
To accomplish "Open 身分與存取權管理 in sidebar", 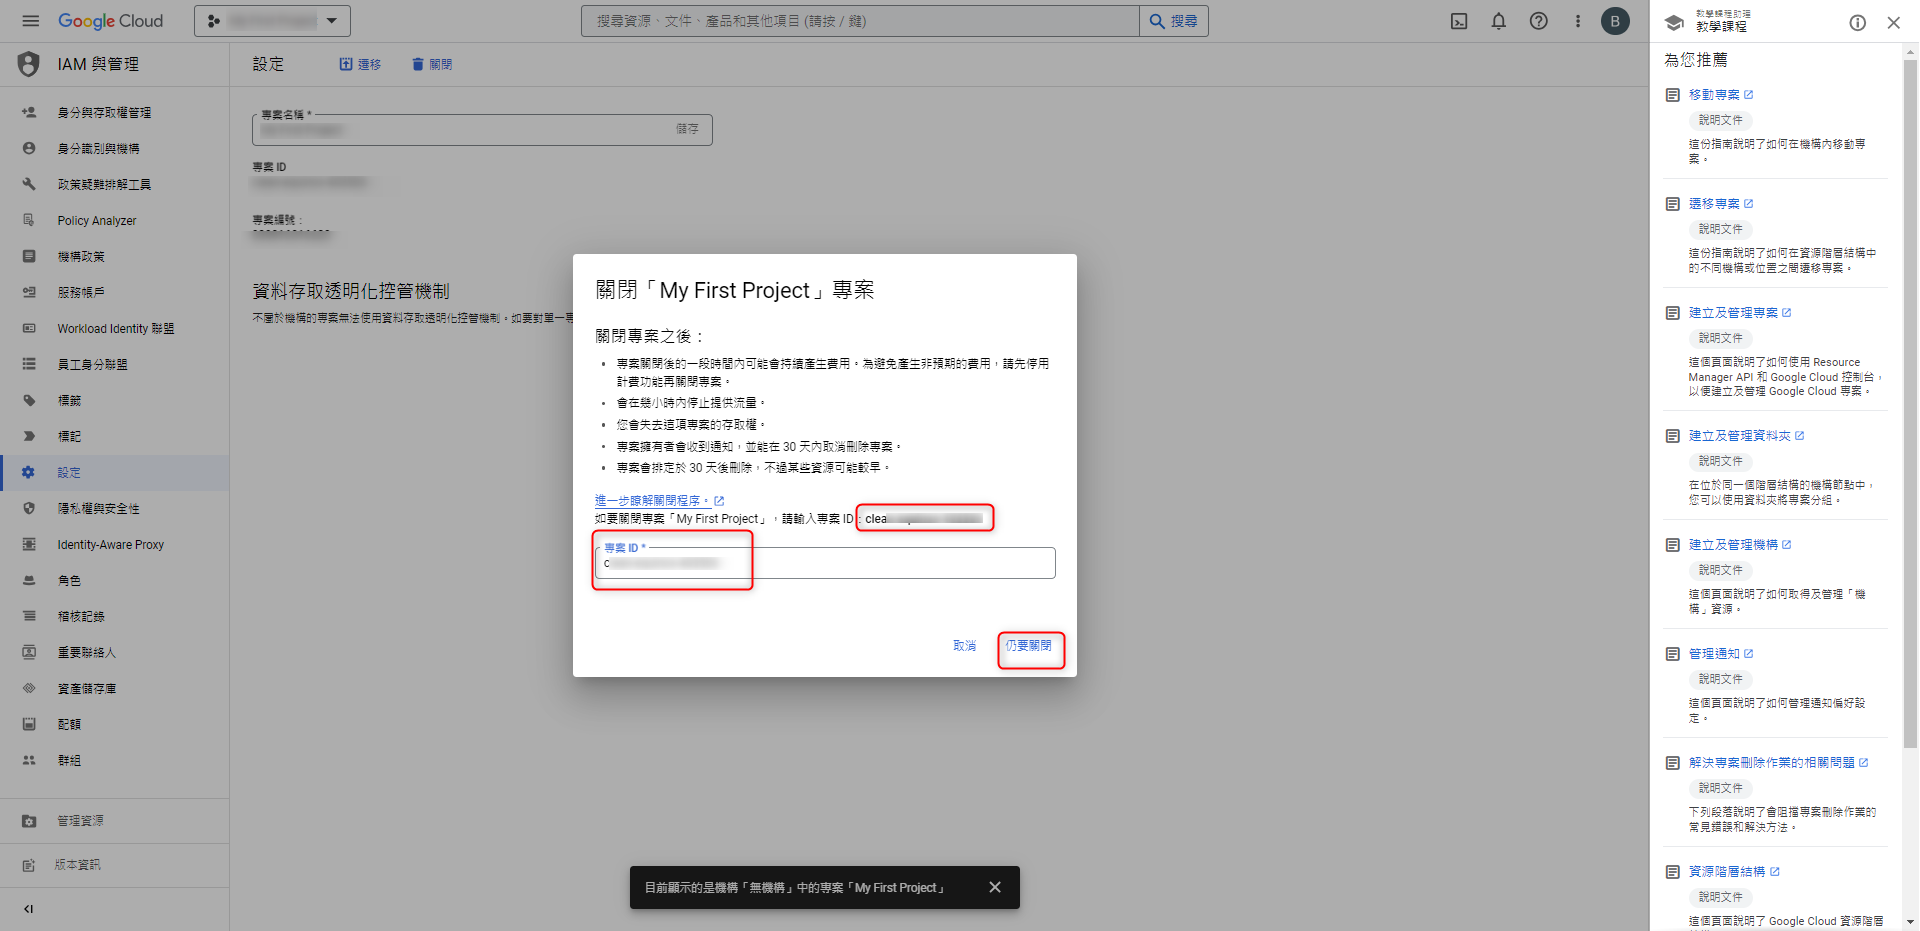I will click(x=114, y=113).
